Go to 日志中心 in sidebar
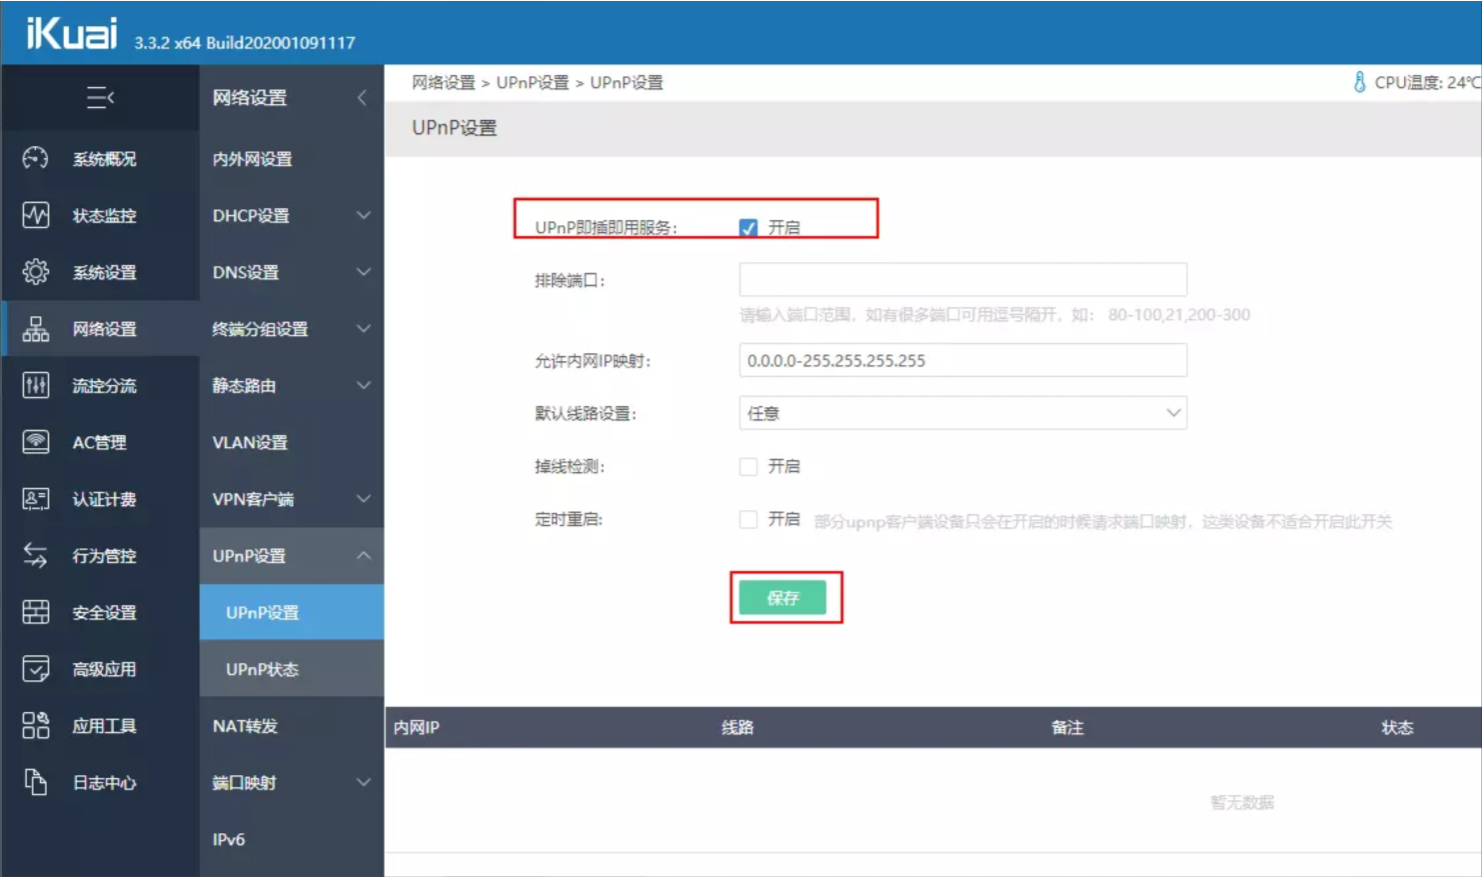 tap(104, 782)
